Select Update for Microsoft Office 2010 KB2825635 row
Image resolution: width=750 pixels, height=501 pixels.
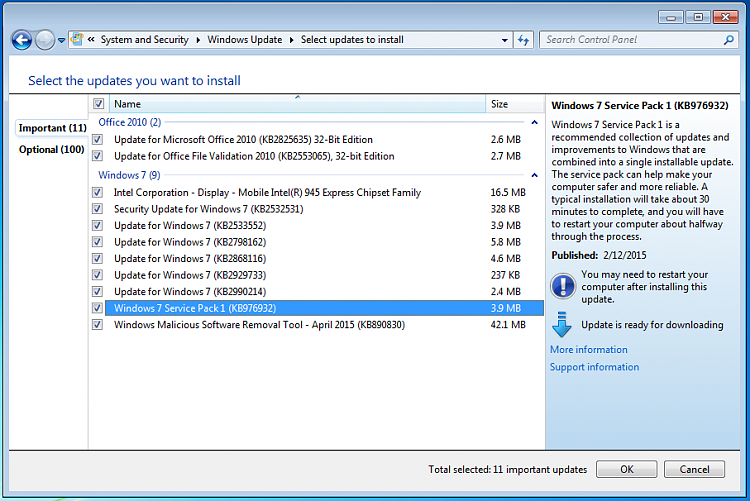324,139
